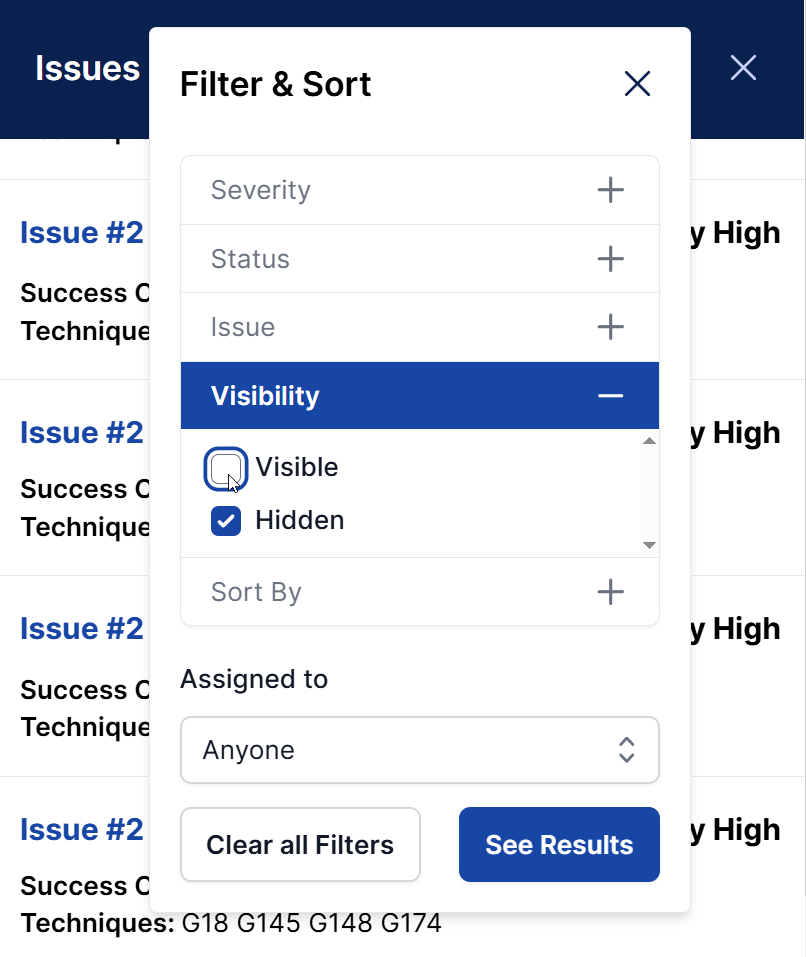This screenshot has width=806, height=957.
Task: Click the down arrow on visibility list scrollbar
Action: tap(650, 545)
